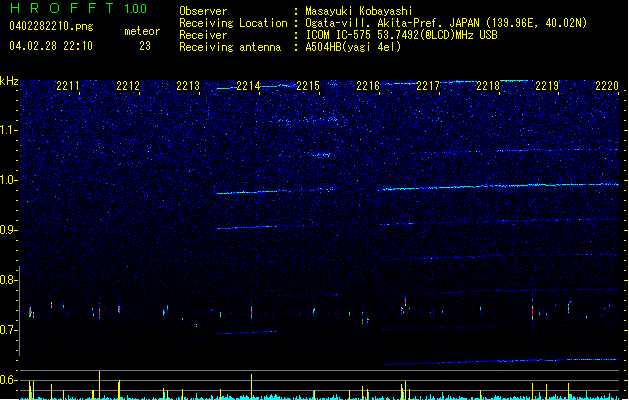The height and width of the screenshot is (400, 629).
Task: Click the ICOM IC-575 receiver text
Action: tap(401, 35)
